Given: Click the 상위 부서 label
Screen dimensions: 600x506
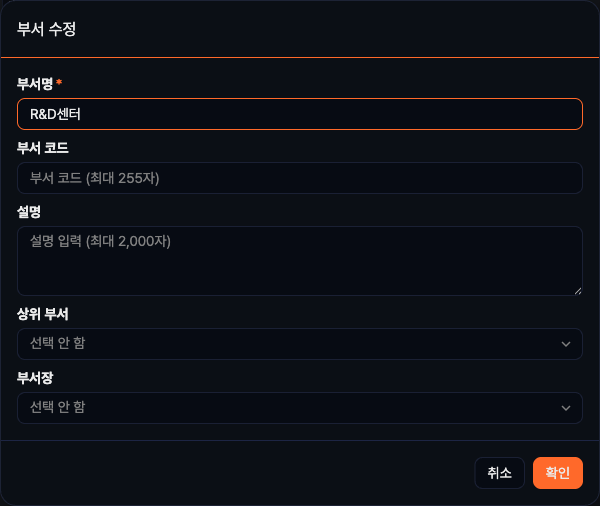Looking at the screenshot, I should point(43,313).
